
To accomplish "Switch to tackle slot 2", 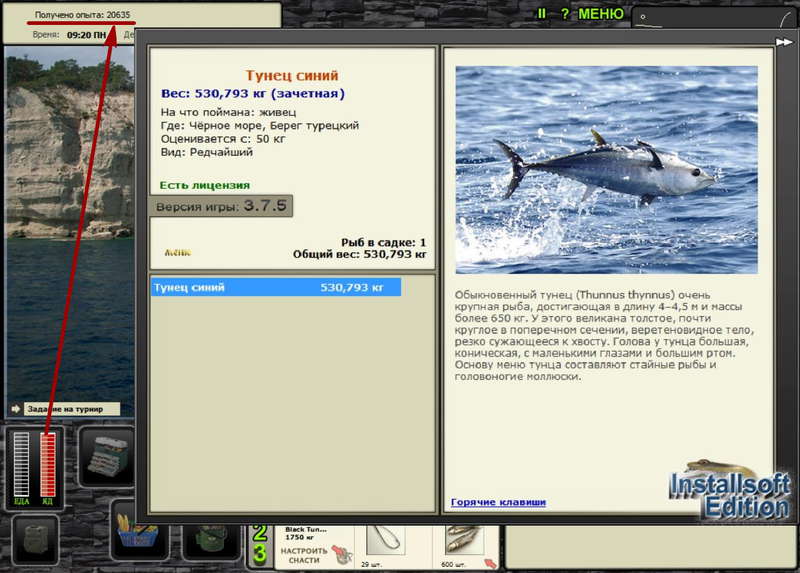I will coord(260,533).
